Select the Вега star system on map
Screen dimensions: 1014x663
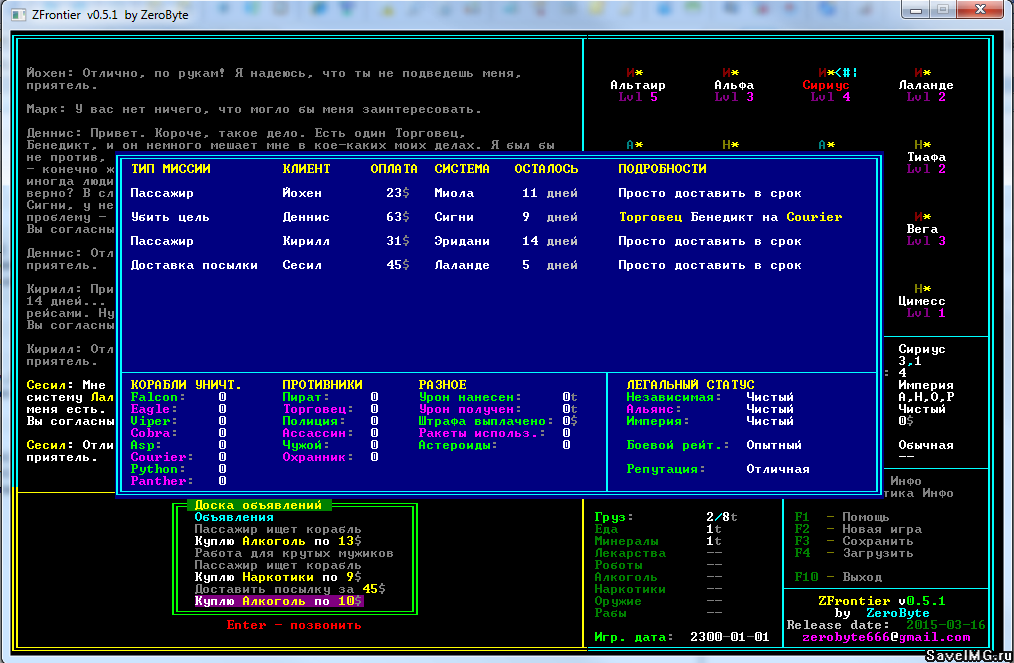coord(921,229)
